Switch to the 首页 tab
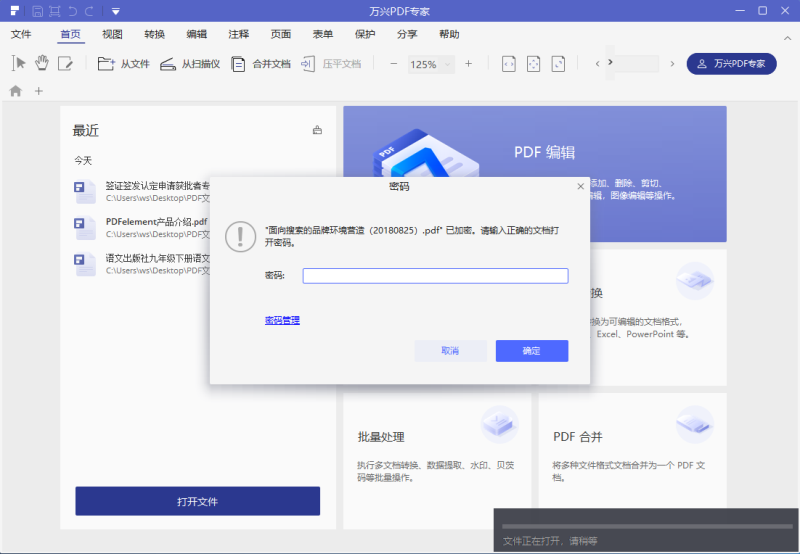Viewport: 800px width, 554px height. pyautogui.click(x=70, y=34)
